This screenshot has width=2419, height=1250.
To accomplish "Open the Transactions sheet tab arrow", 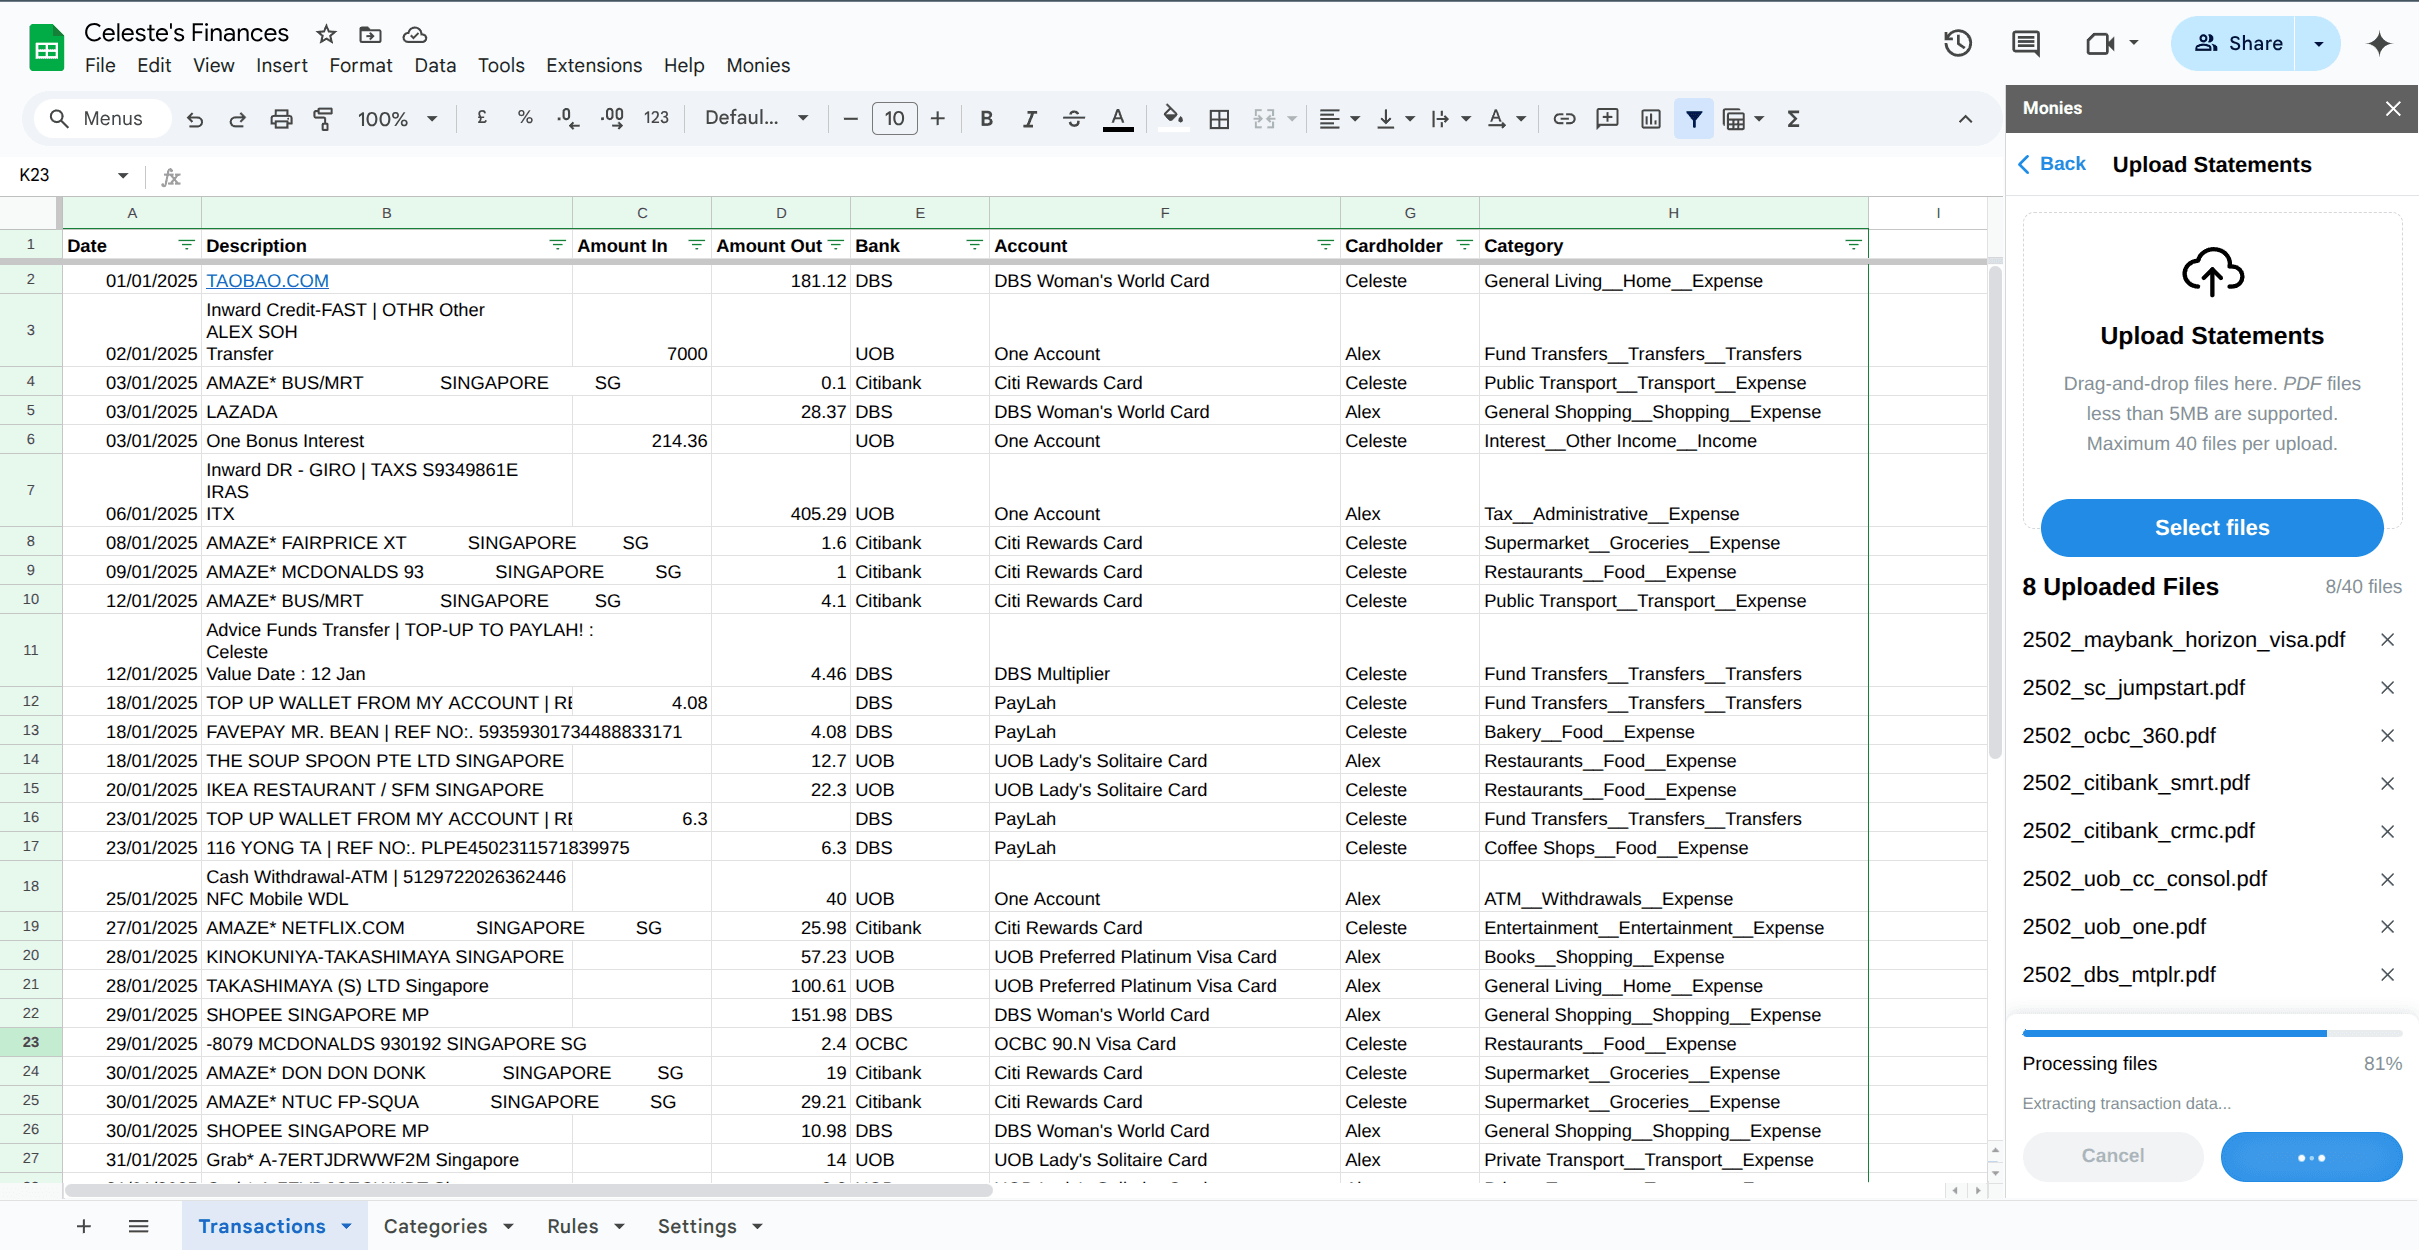I will coord(347,1226).
